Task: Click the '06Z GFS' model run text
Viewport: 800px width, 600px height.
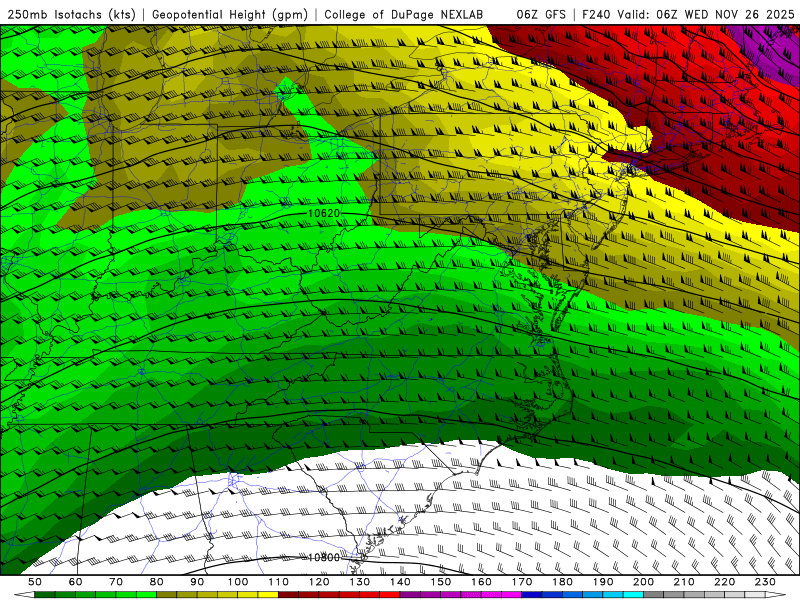Action: tap(541, 15)
